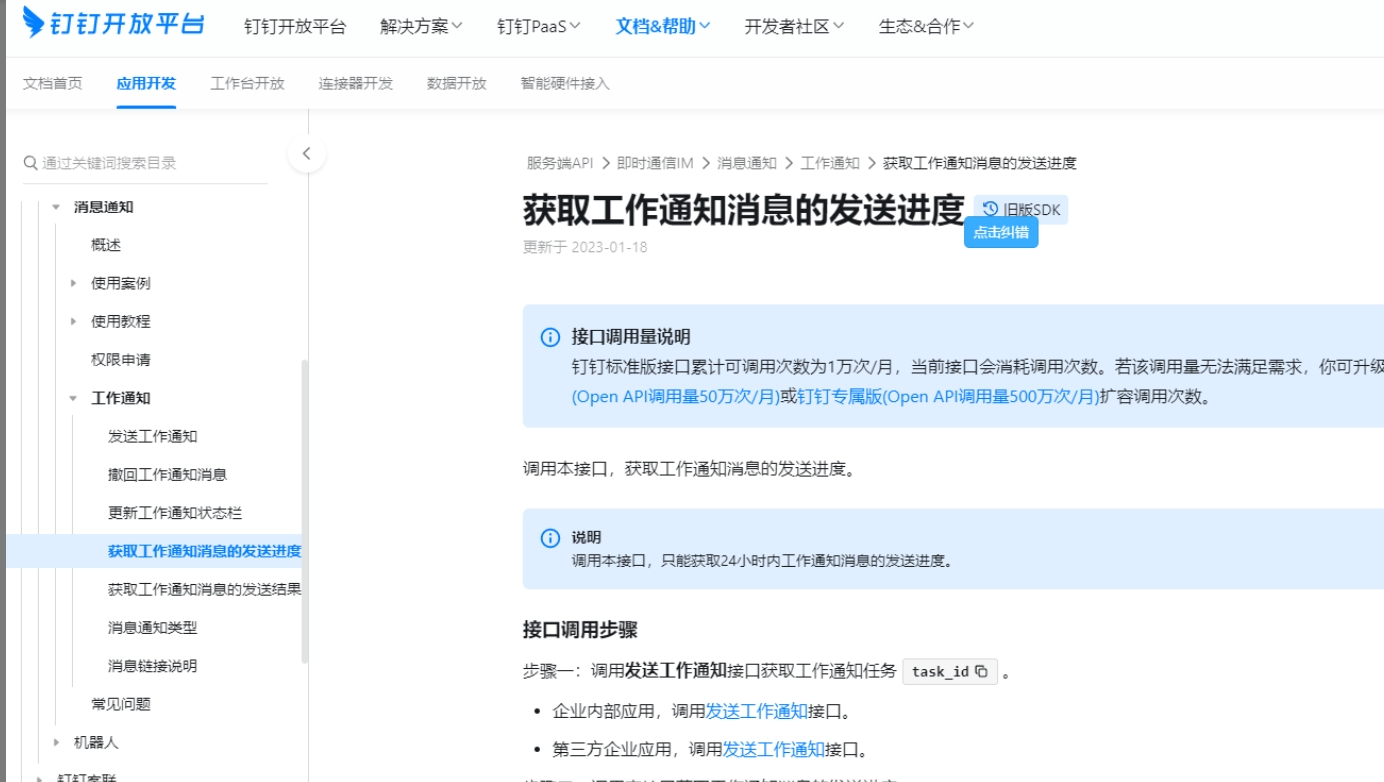
Task: Click the info icon beside 接口调用量说明
Action: pos(550,337)
